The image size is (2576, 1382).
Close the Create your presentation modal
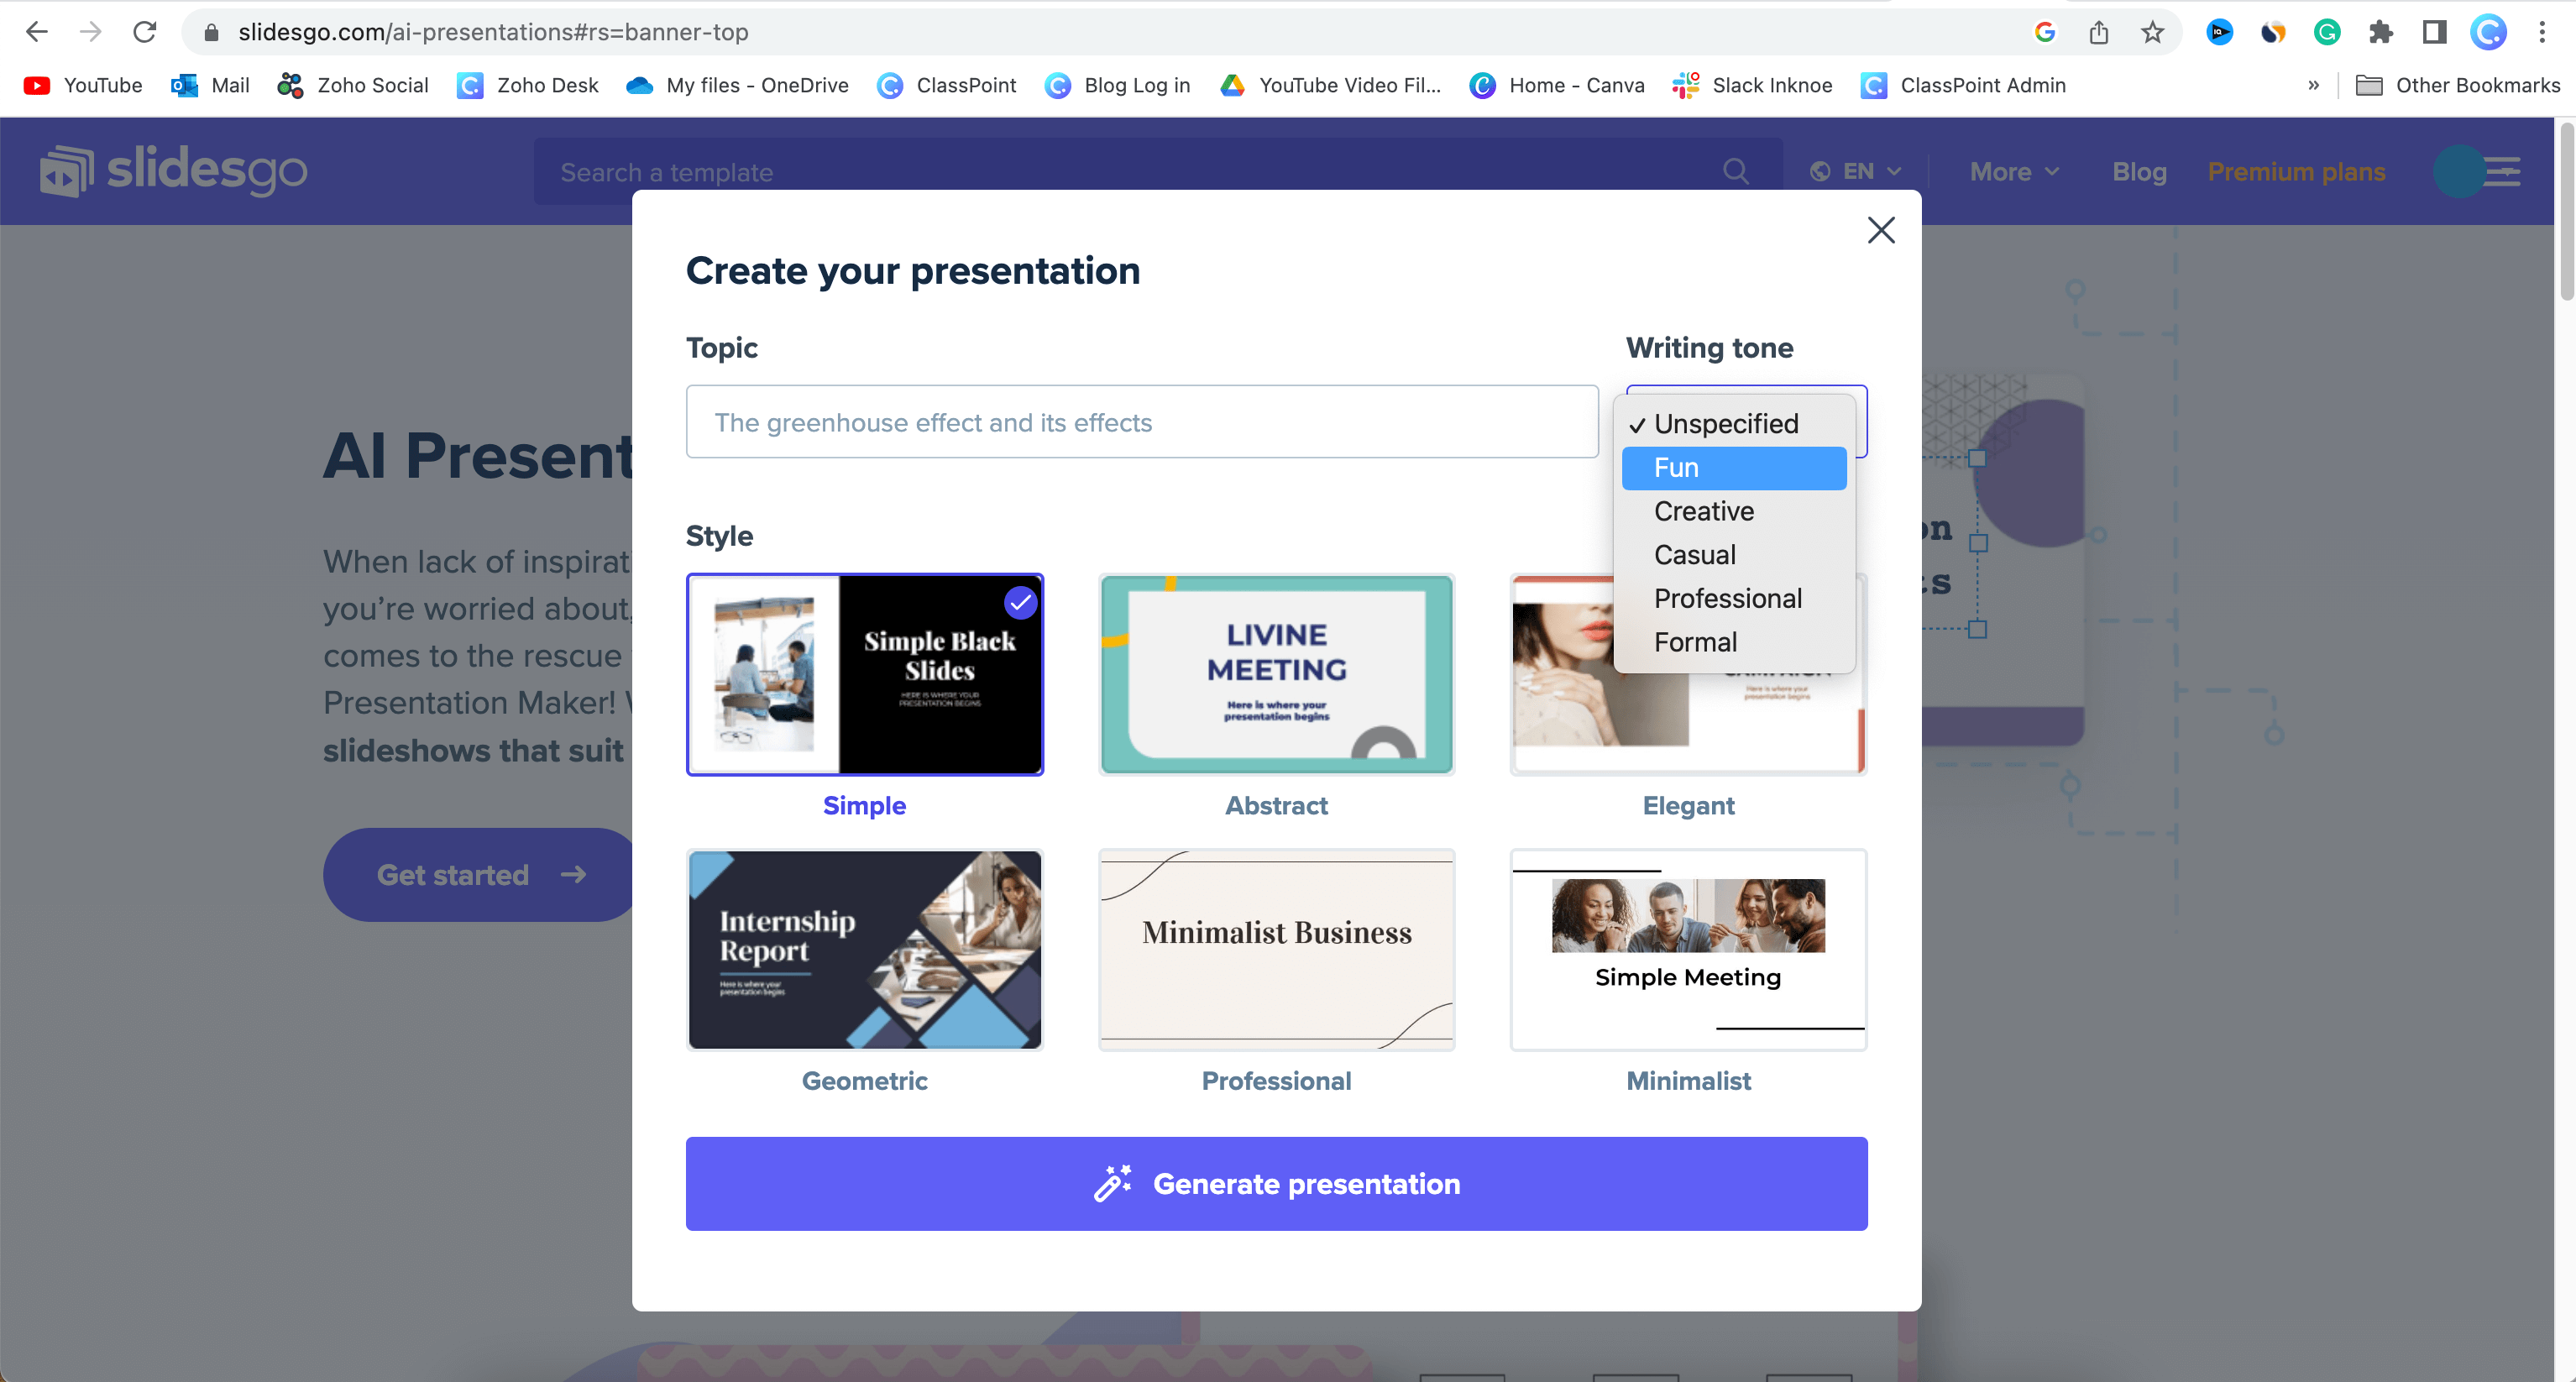[1881, 230]
